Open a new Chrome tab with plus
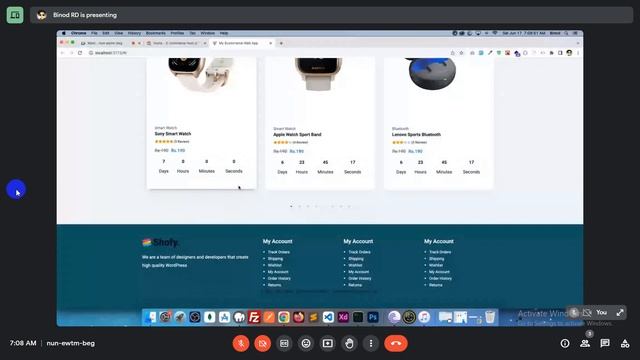The width and height of the screenshot is (640, 360). 281,43
